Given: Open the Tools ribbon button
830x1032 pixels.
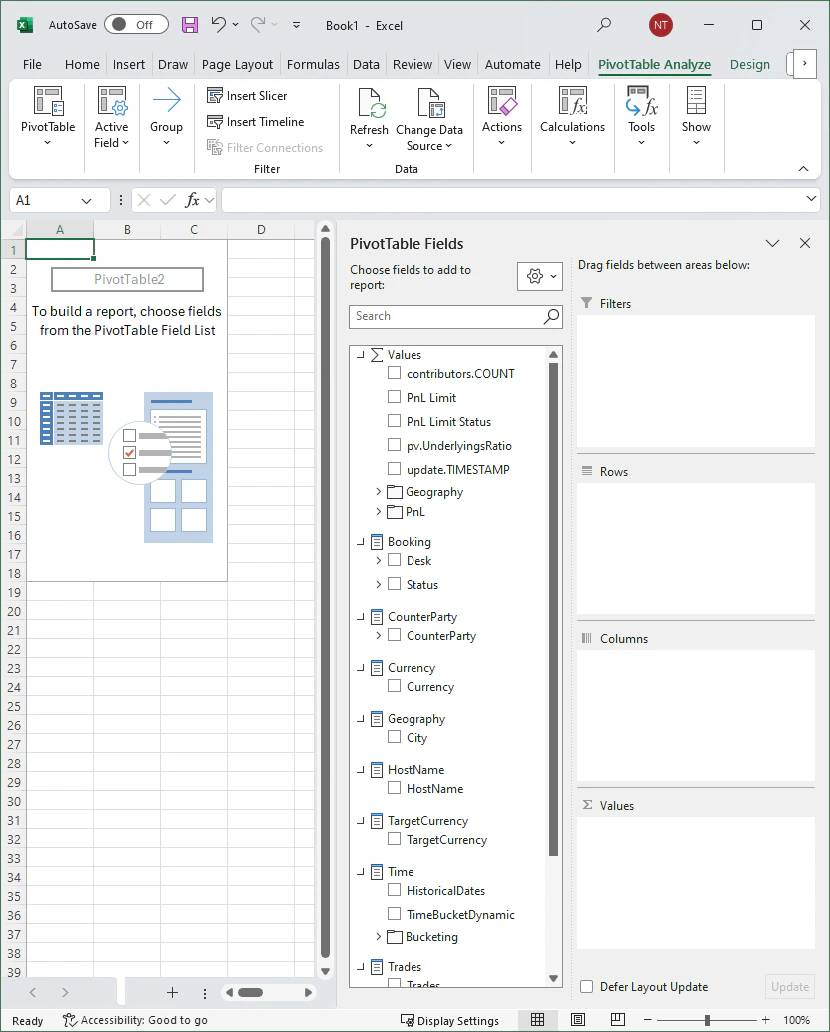Looking at the screenshot, I should 642,117.
